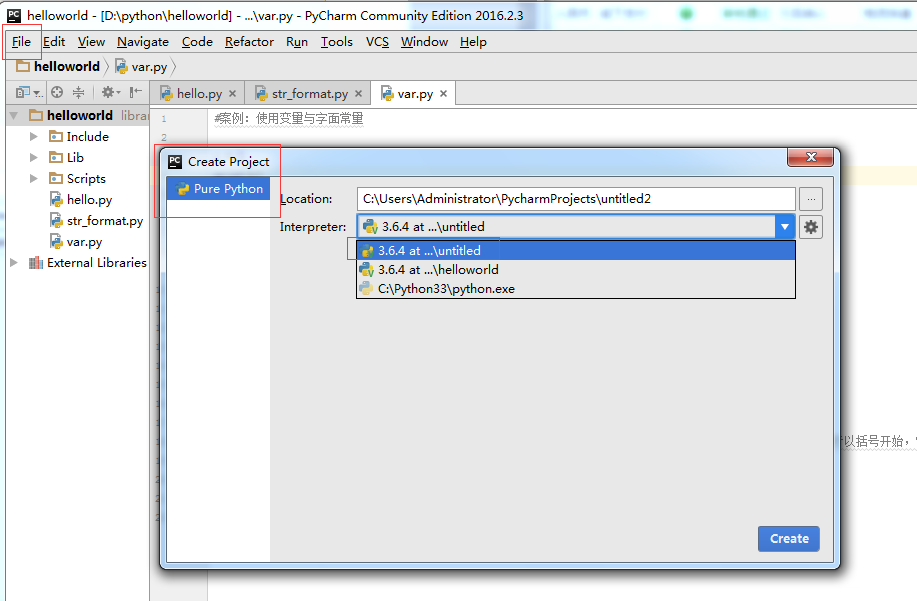Click the PyCharm icon in Create Project title

click(x=175, y=162)
